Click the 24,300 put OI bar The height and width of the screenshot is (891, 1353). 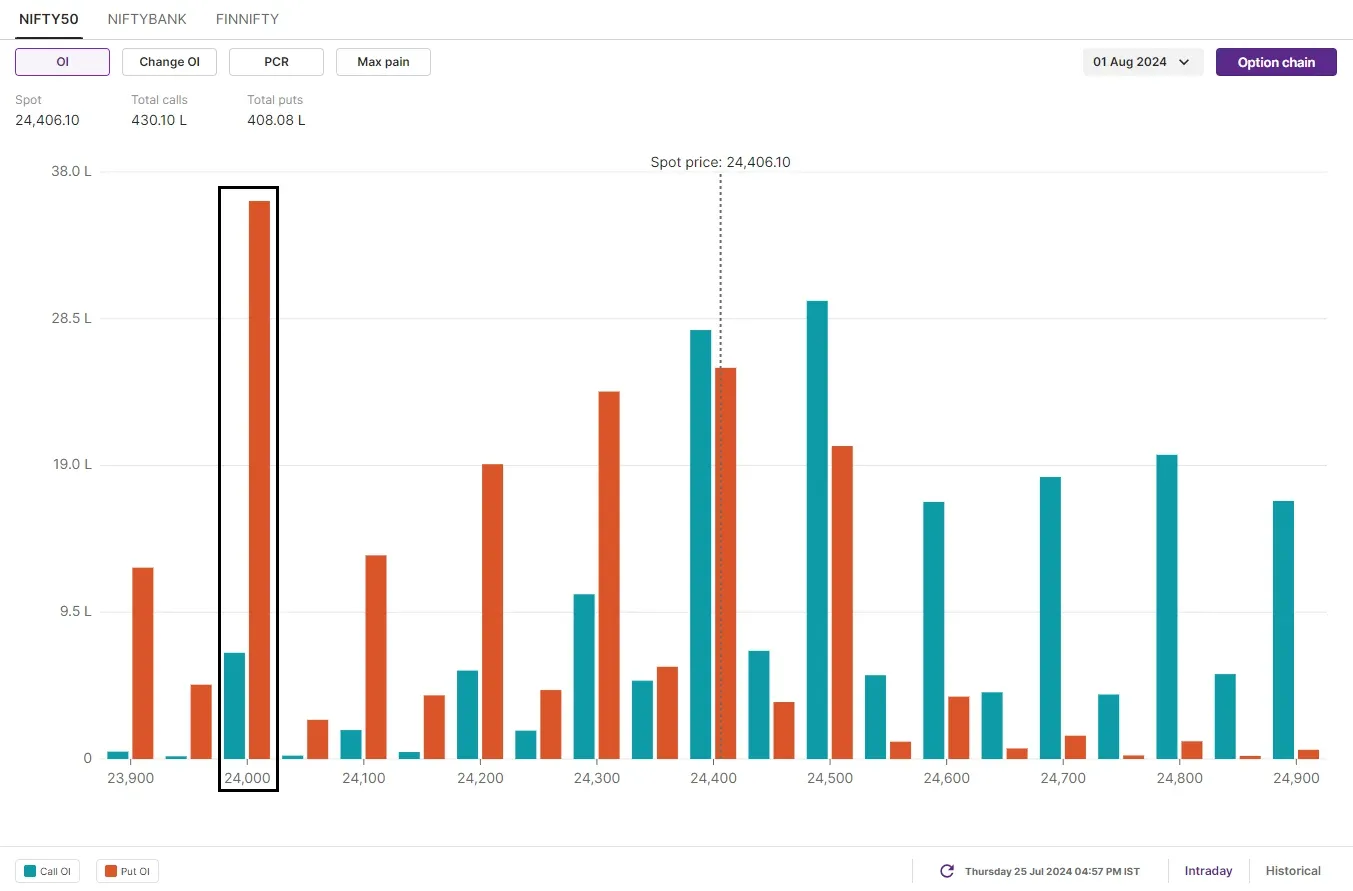pos(609,575)
